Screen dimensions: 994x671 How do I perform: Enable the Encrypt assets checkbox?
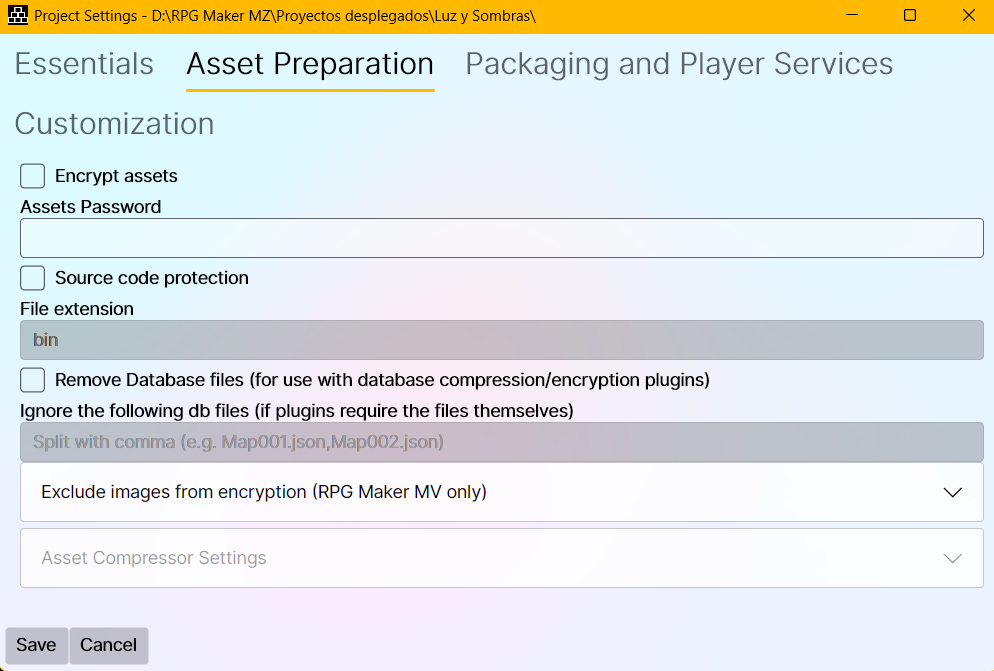point(33,176)
